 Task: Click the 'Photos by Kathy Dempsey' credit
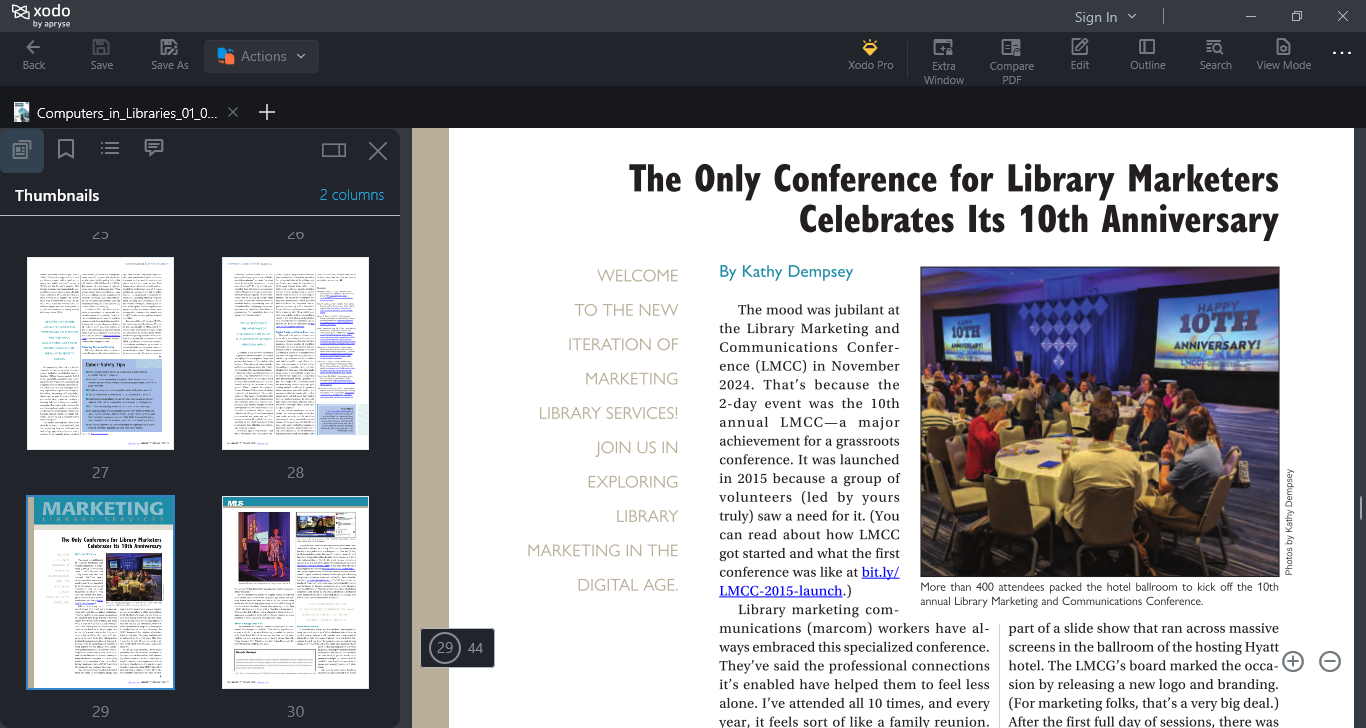click(1289, 522)
